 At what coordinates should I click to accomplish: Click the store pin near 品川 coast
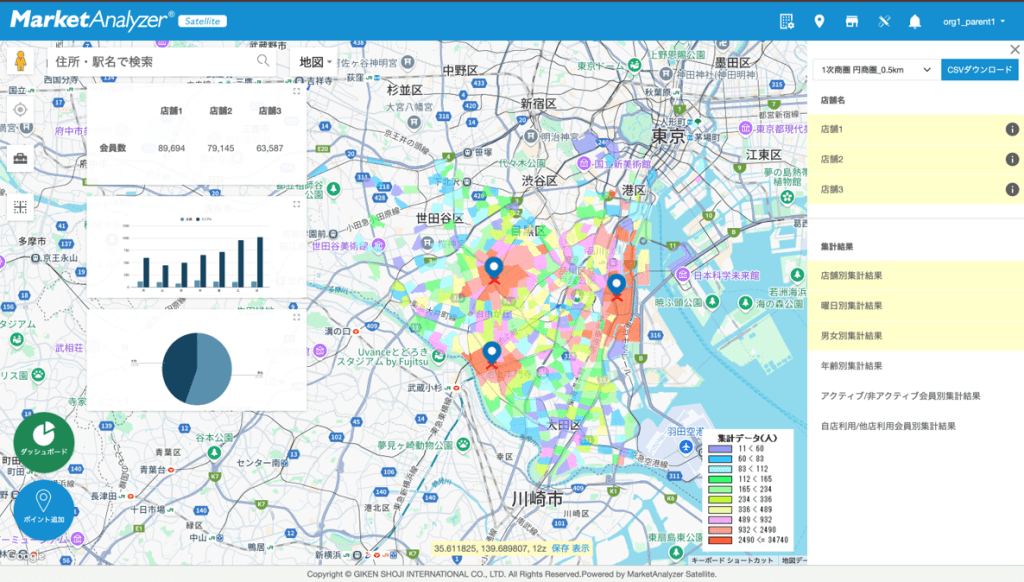(616, 285)
